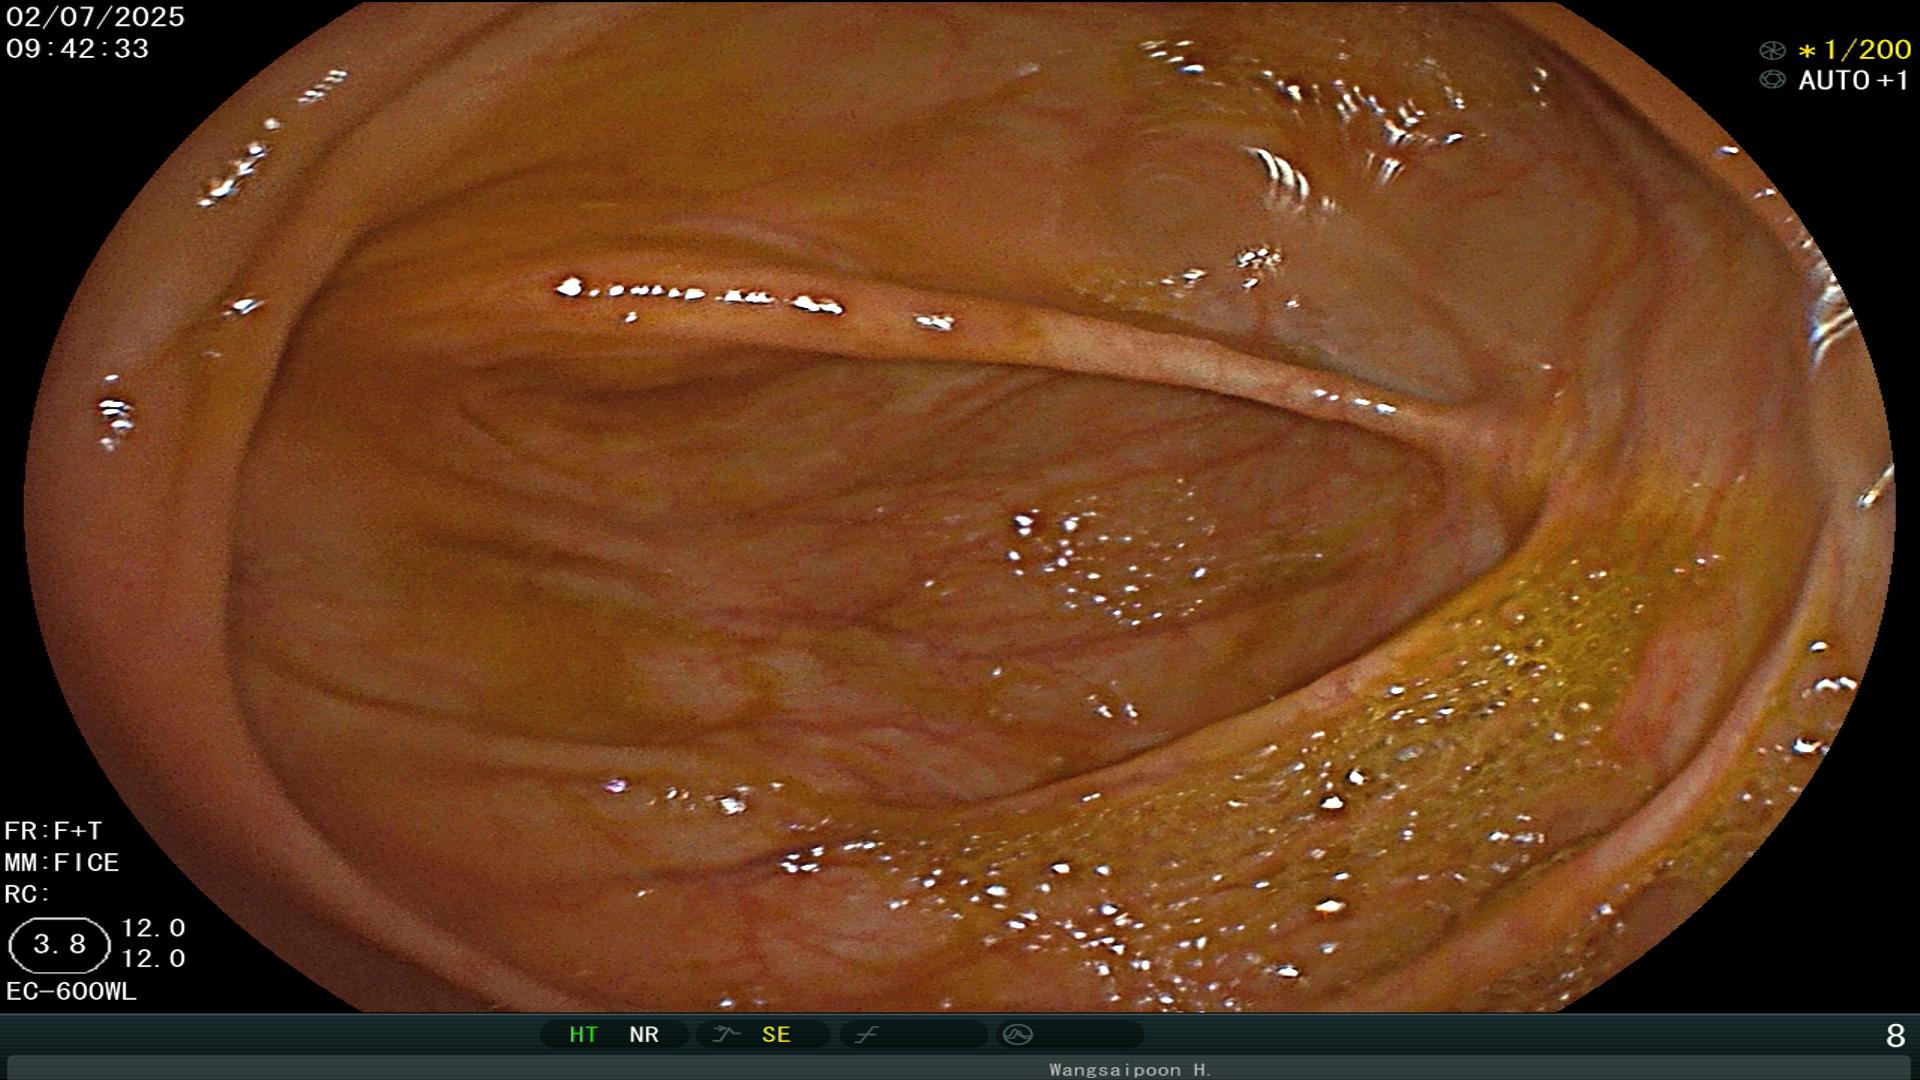
Task: Click the upper 12.0 diameter value
Action: (153, 928)
